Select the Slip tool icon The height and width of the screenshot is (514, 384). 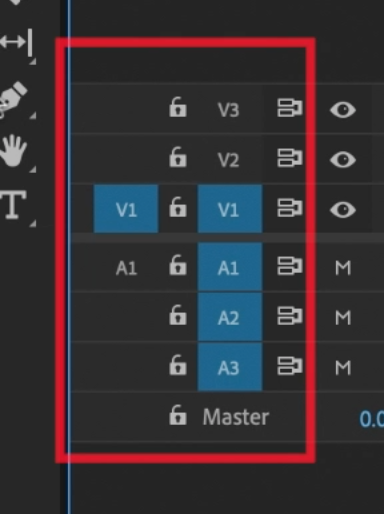pyautogui.click(x=16, y=42)
